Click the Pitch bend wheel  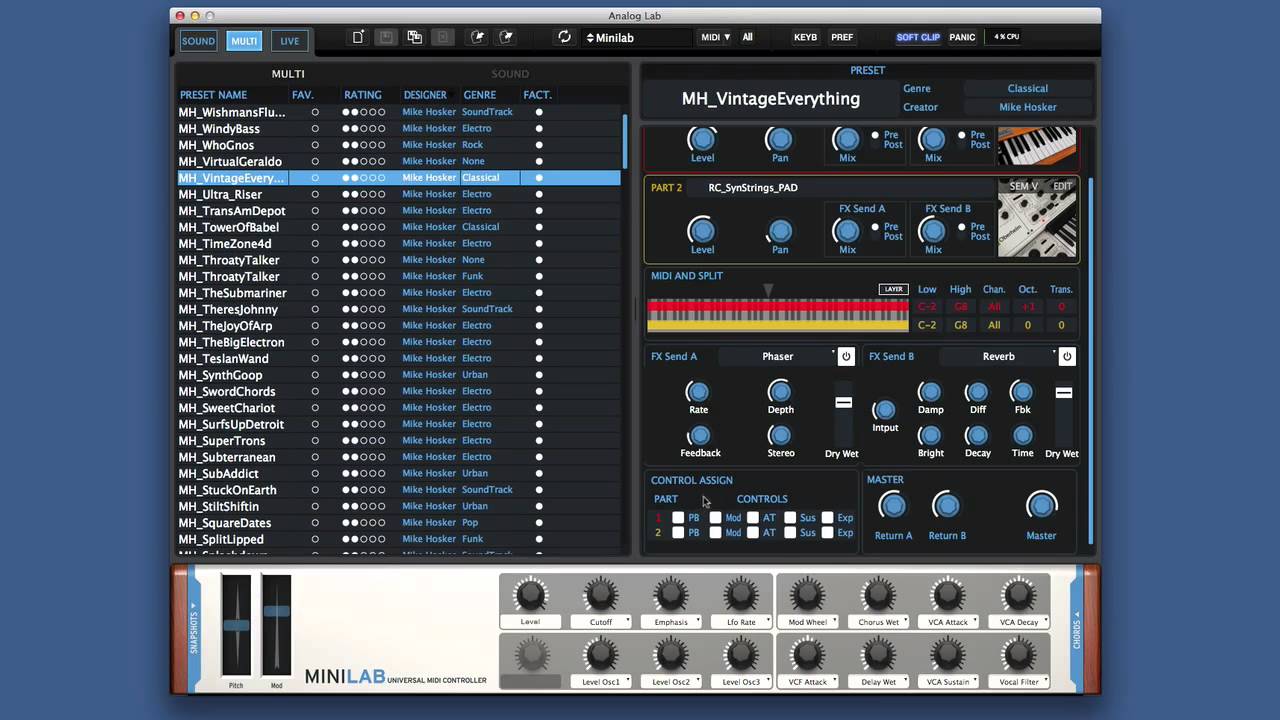tap(236, 626)
